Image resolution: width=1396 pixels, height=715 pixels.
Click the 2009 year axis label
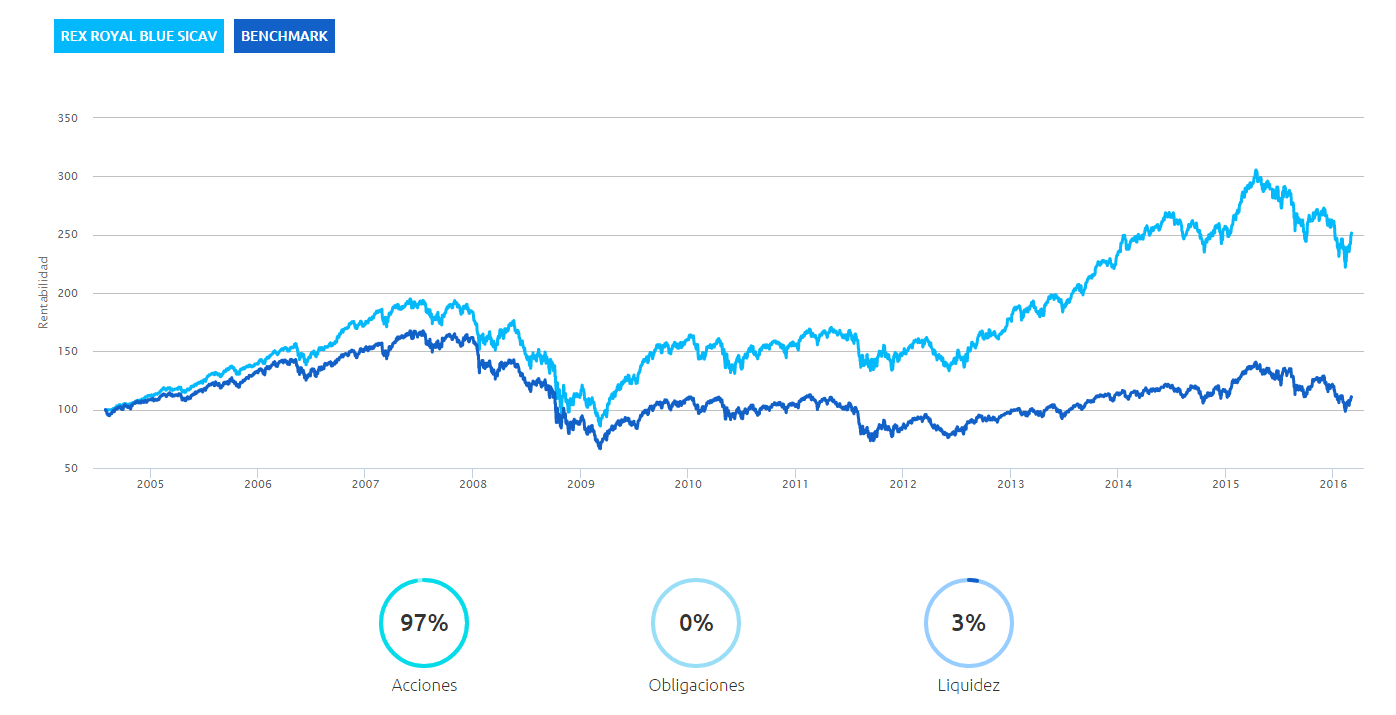tap(580, 485)
